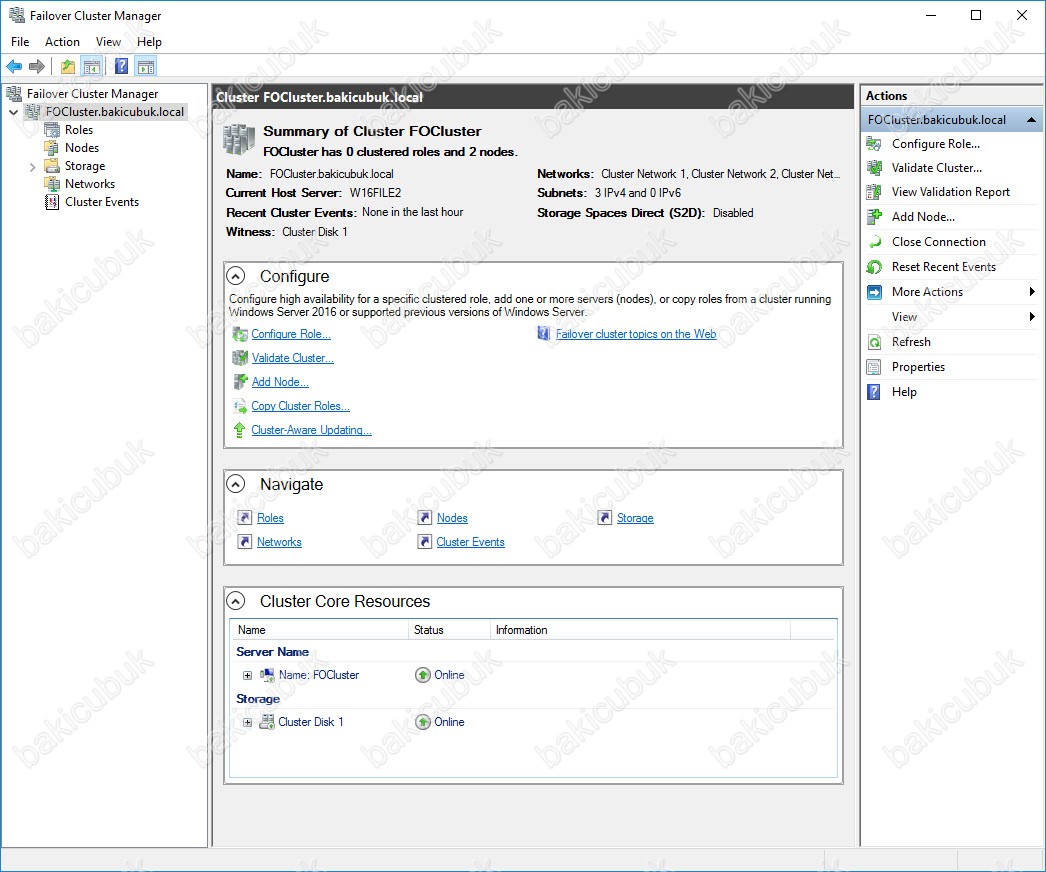Click Close Connection in the Actions pane
This screenshot has height=872, width=1046.
coord(939,242)
